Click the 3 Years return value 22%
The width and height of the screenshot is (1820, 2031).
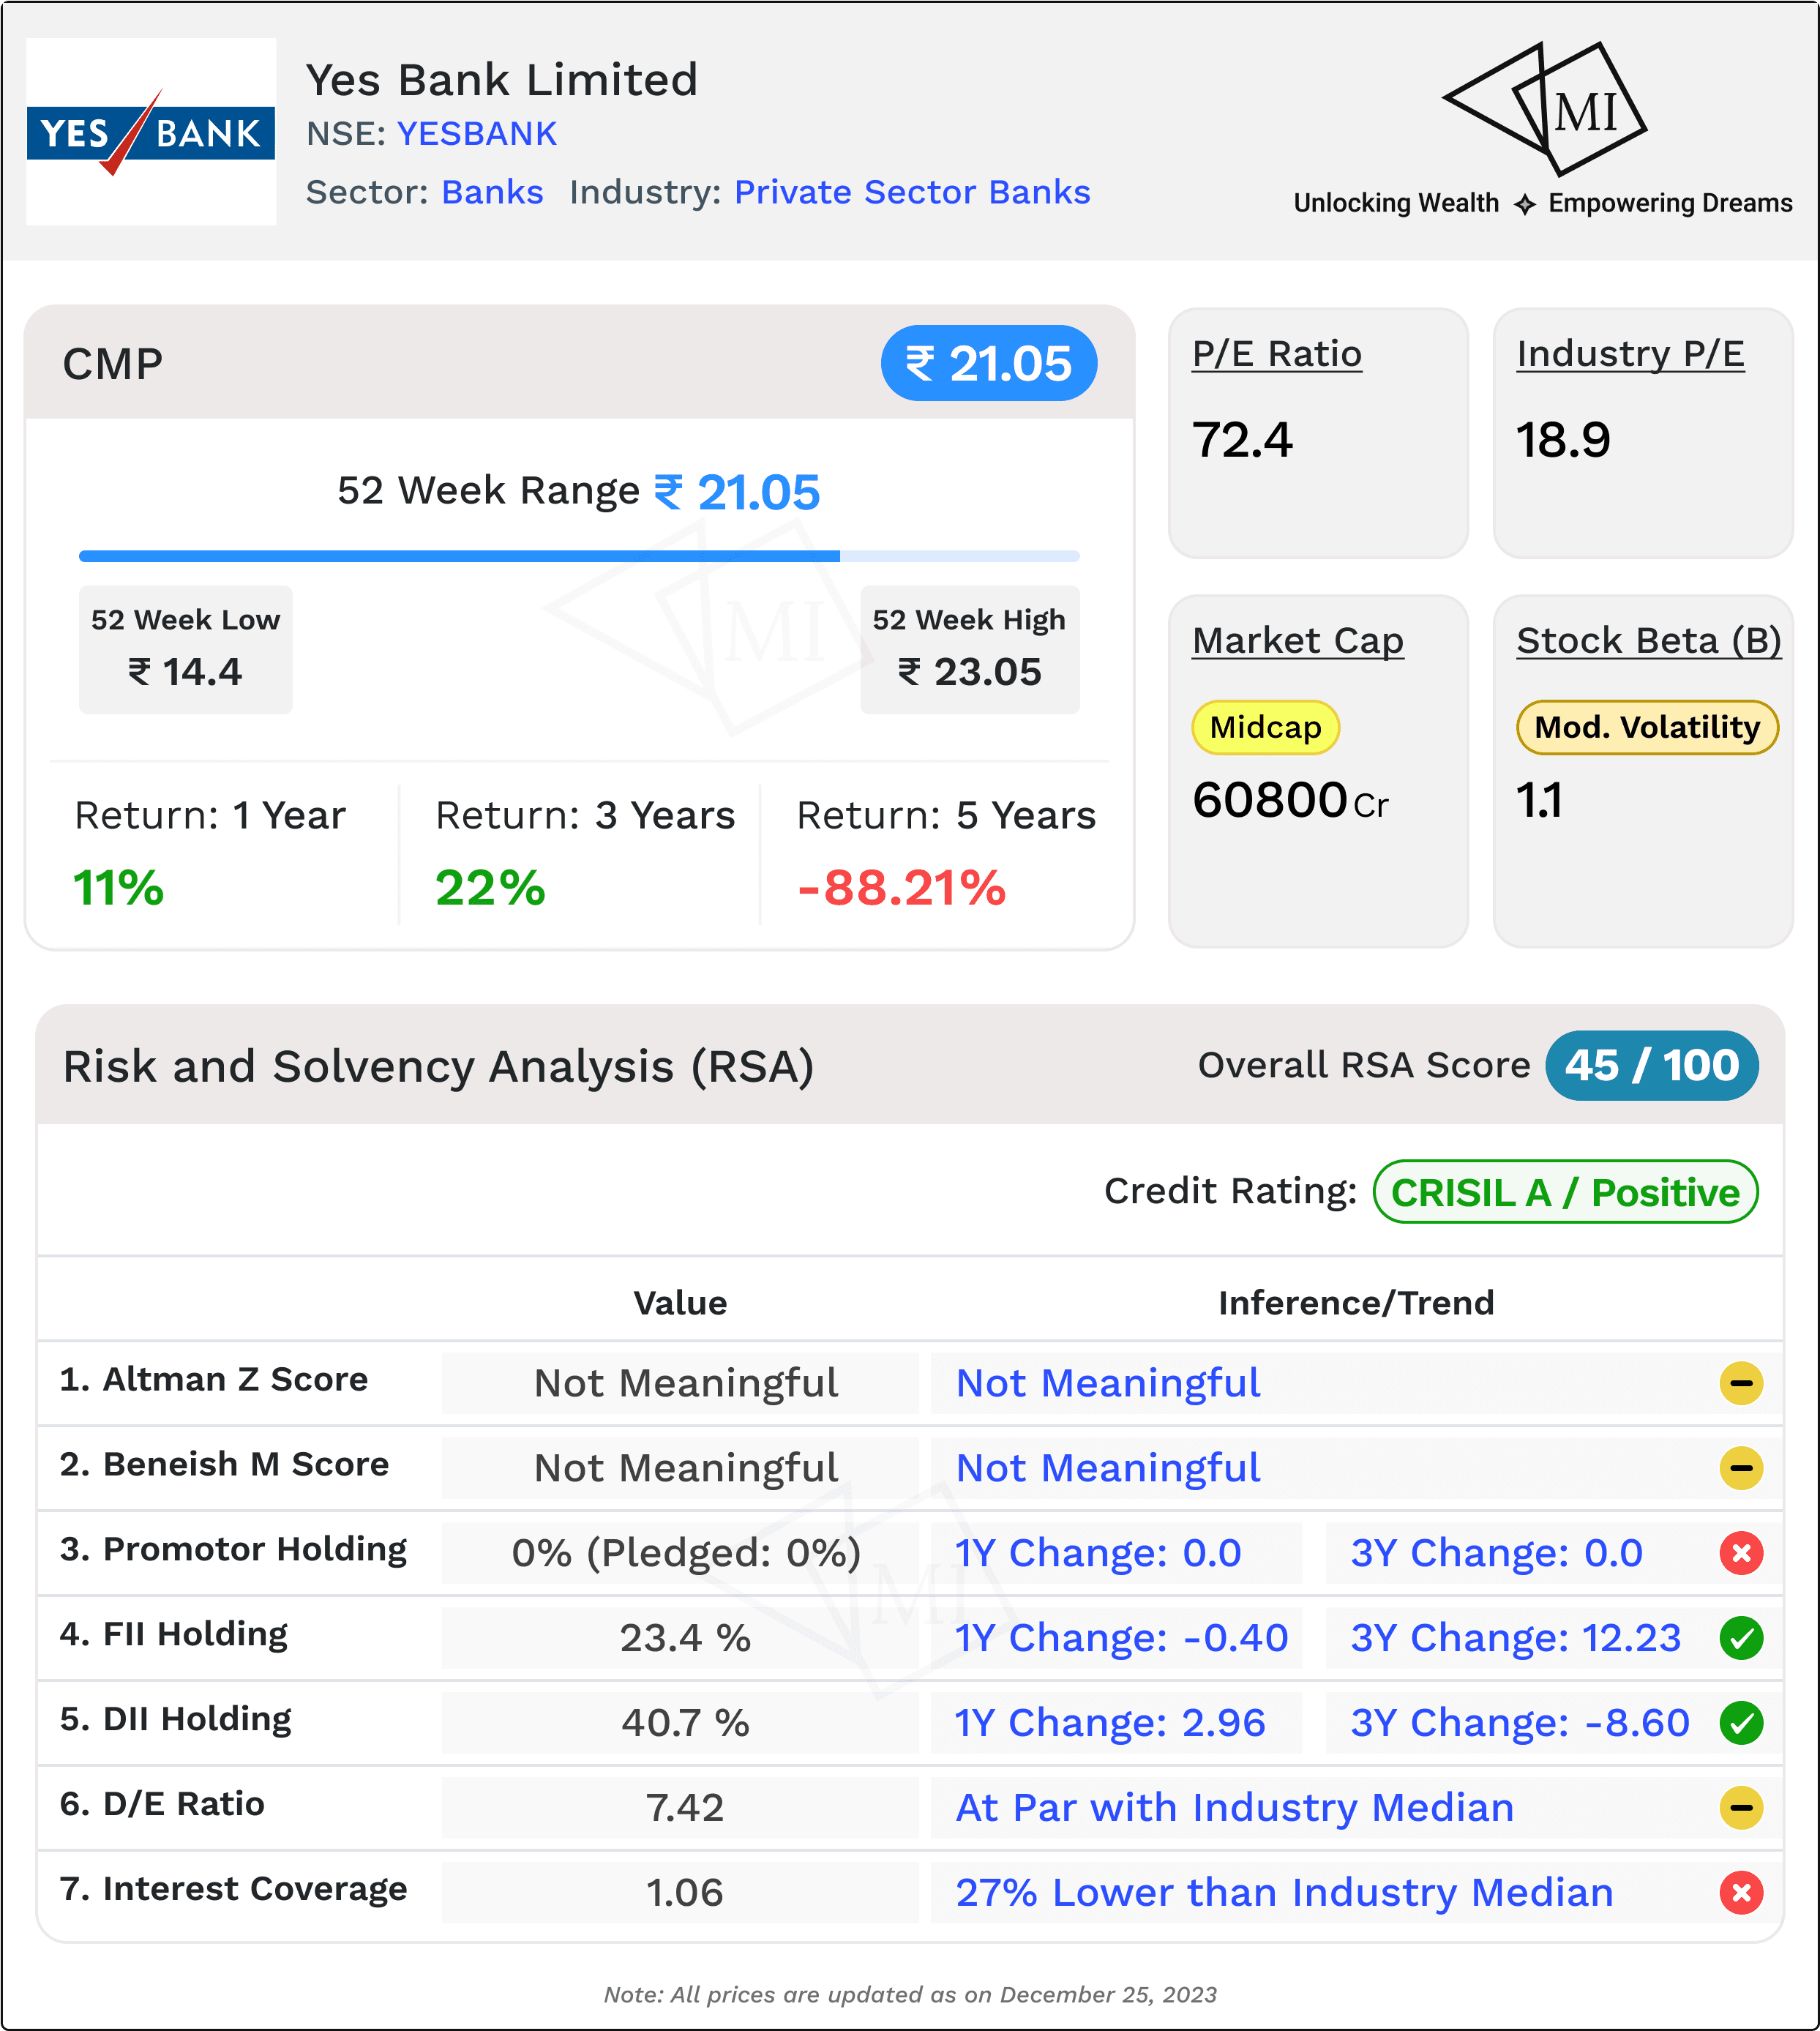[x=490, y=888]
